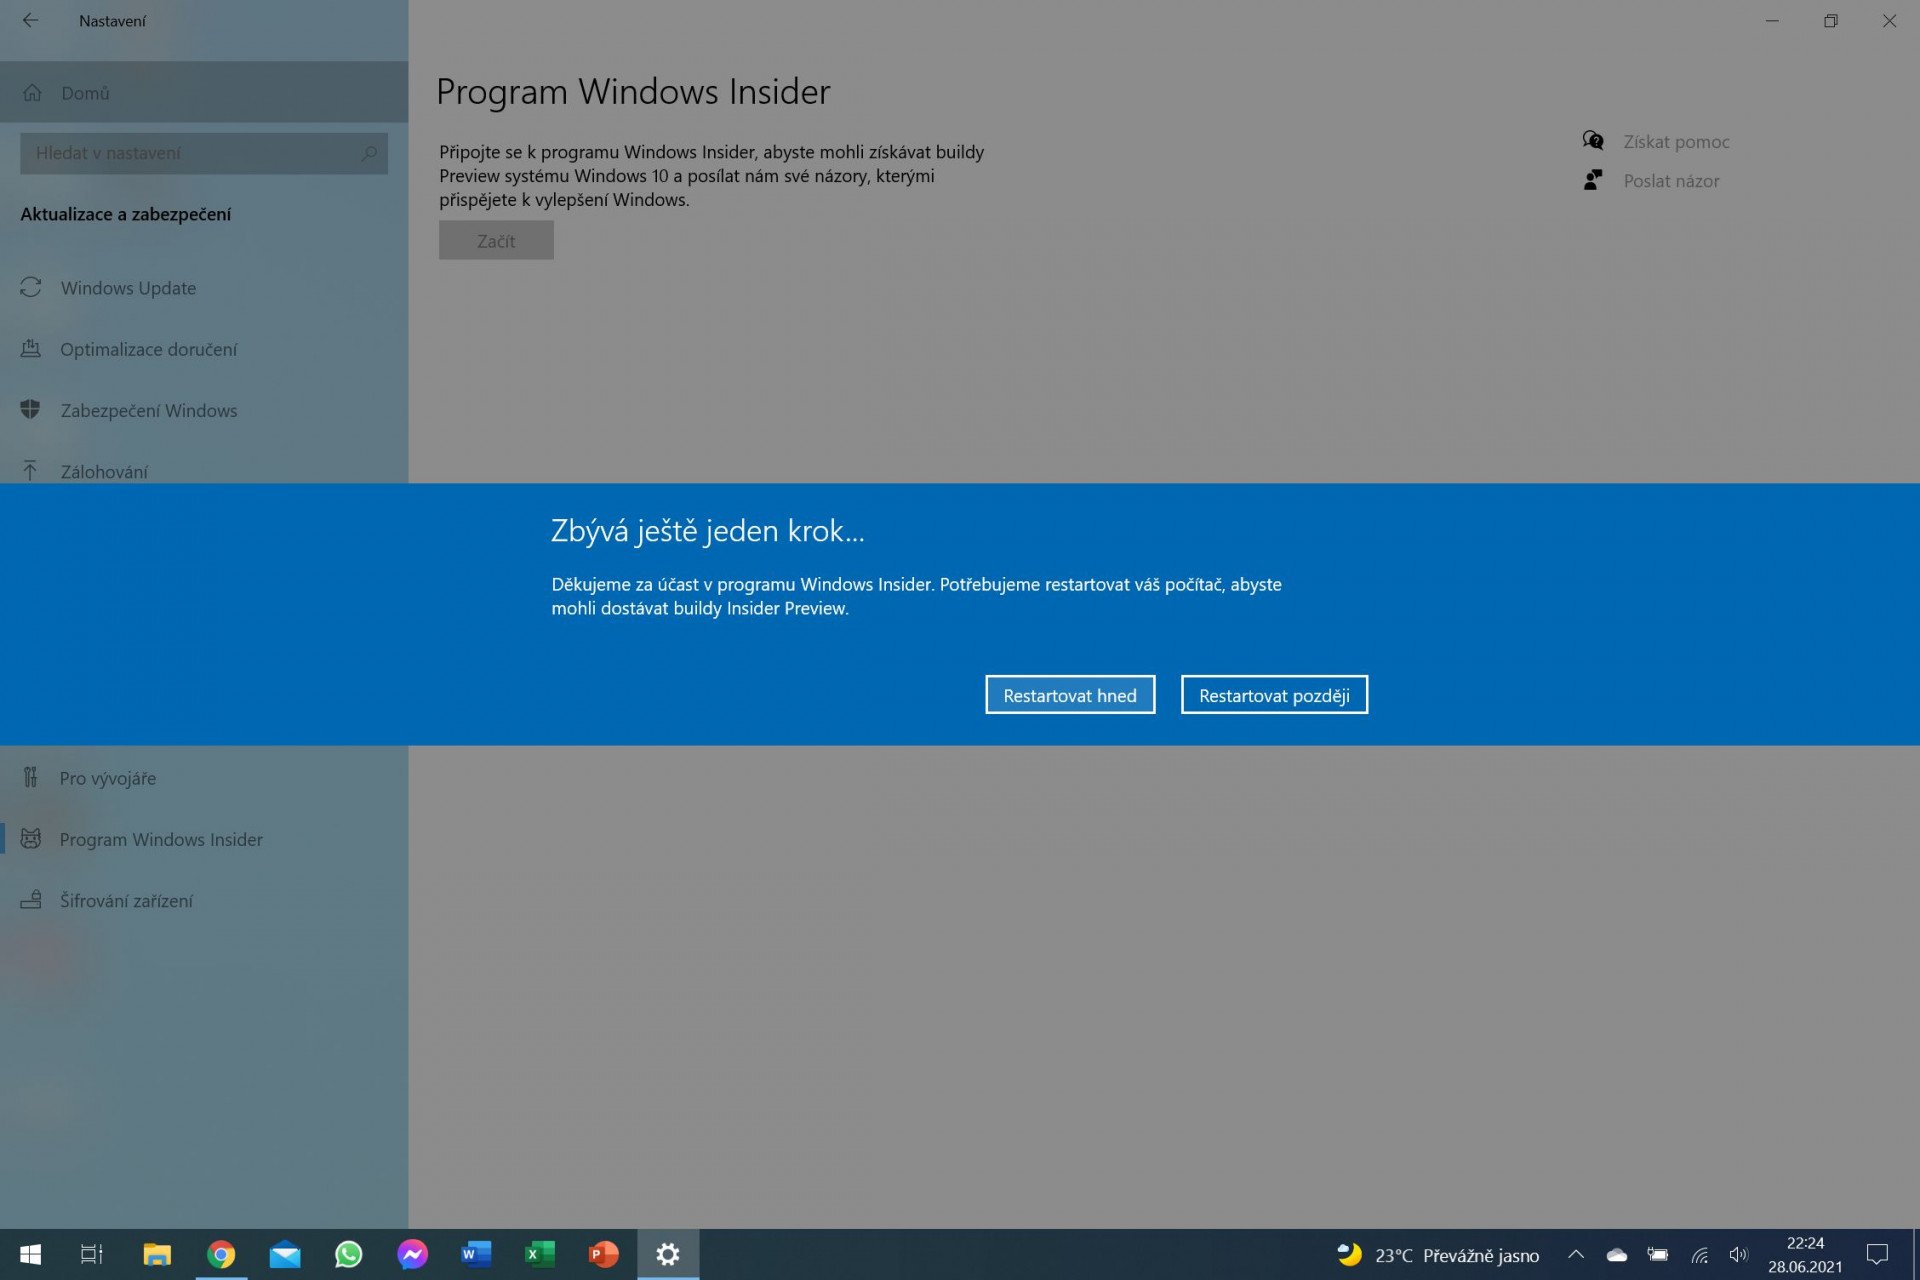
Task: Go back with the arrow in Nastavení
Action: (30, 20)
